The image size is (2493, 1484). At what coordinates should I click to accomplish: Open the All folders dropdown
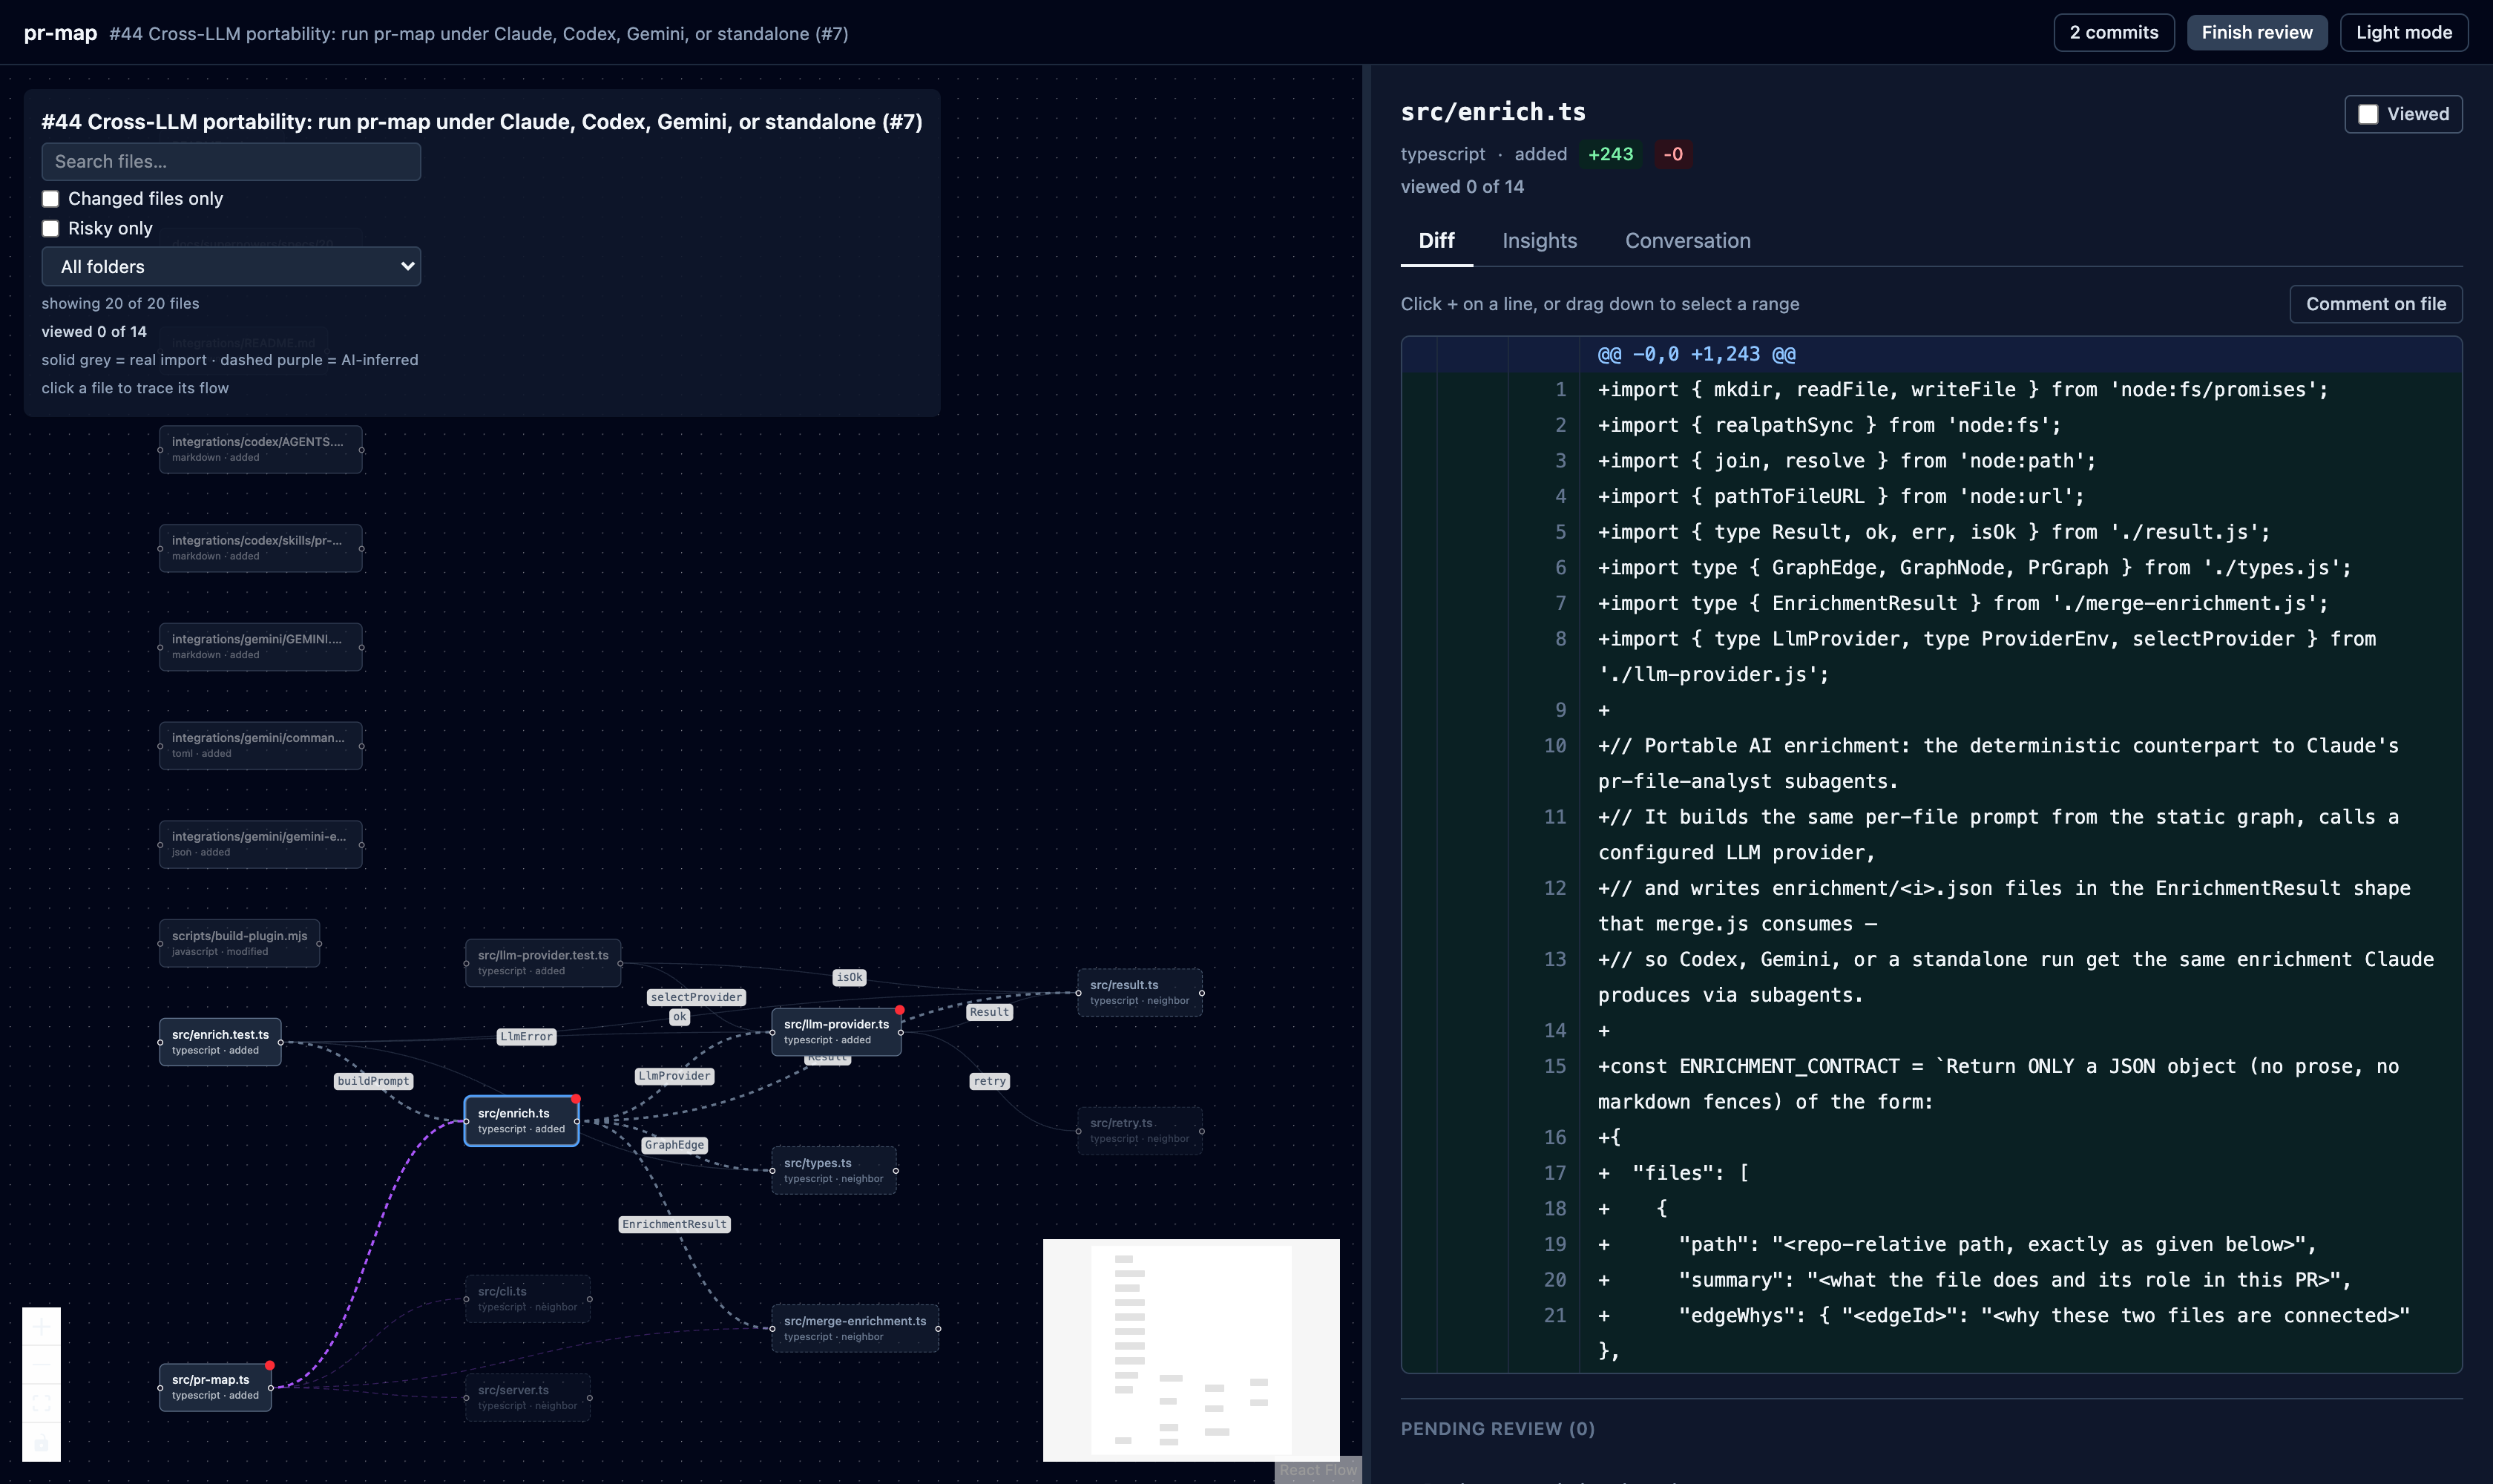231,267
